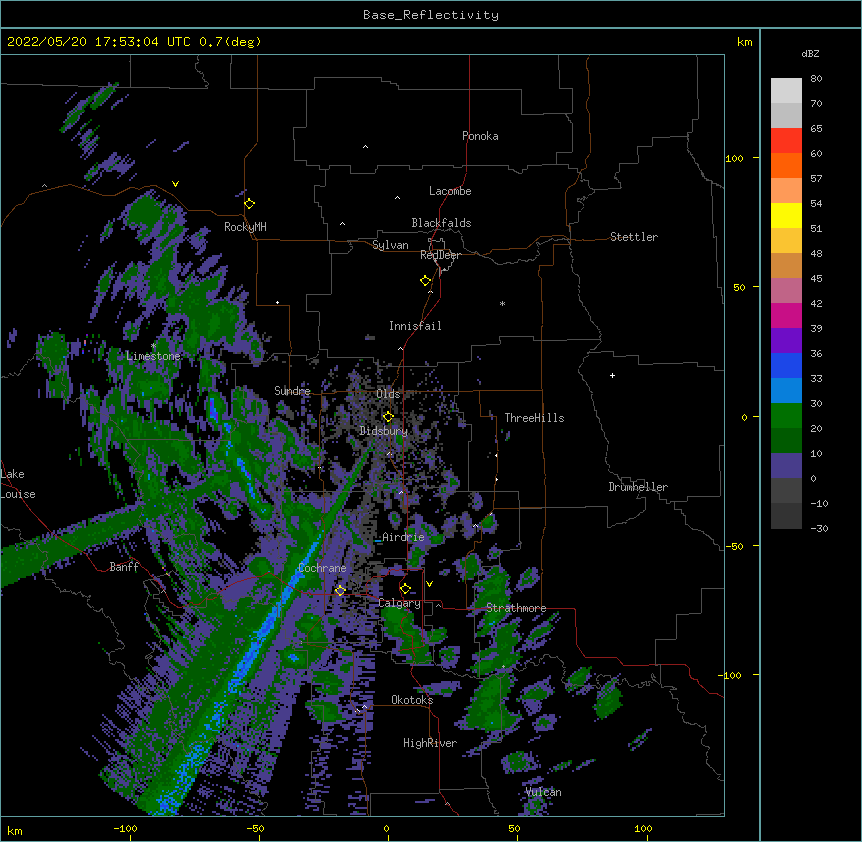This screenshot has height=842, width=862.
Task: Click the yellow radar marker between Olds and Didsbury
Action: 388,417
